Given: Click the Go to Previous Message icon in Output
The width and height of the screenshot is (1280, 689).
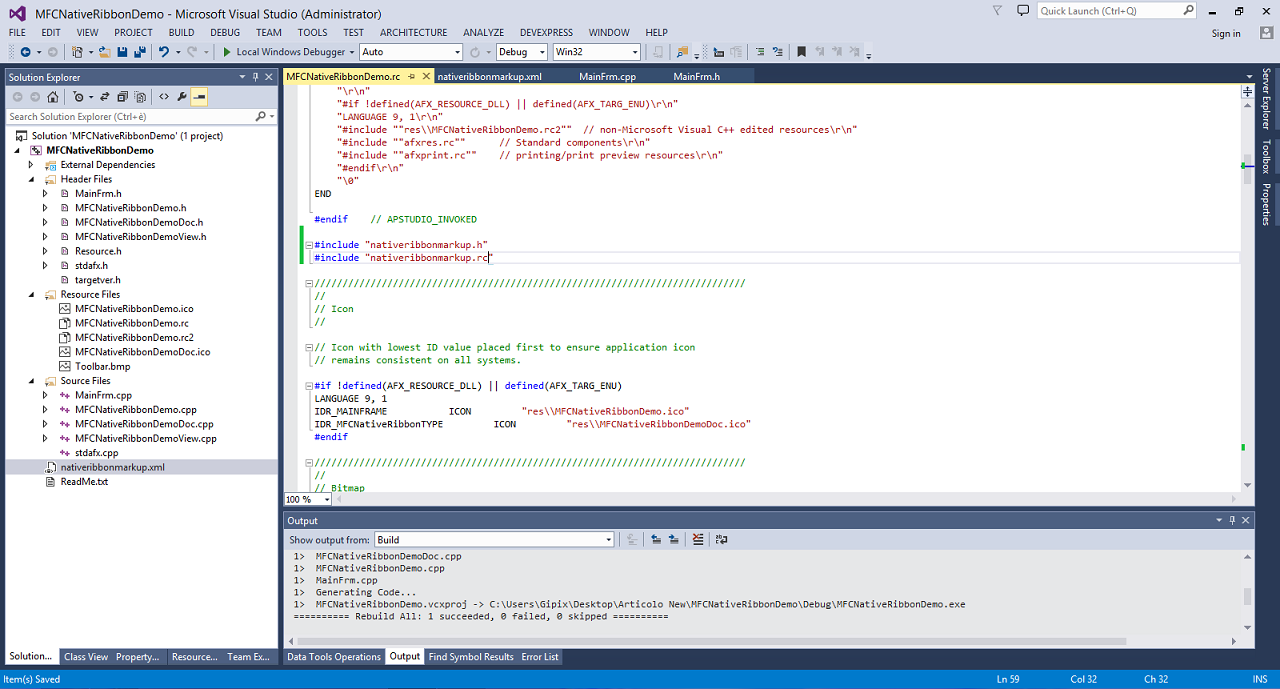Looking at the screenshot, I should [656, 540].
